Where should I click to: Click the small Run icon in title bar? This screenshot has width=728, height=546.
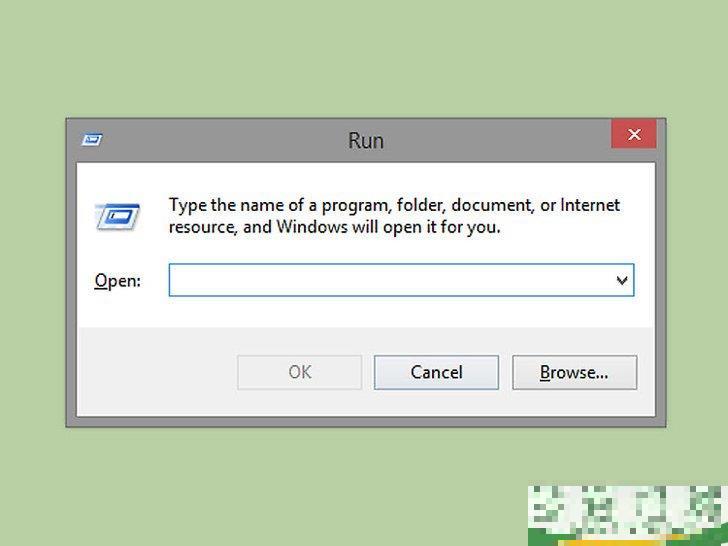(92, 139)
